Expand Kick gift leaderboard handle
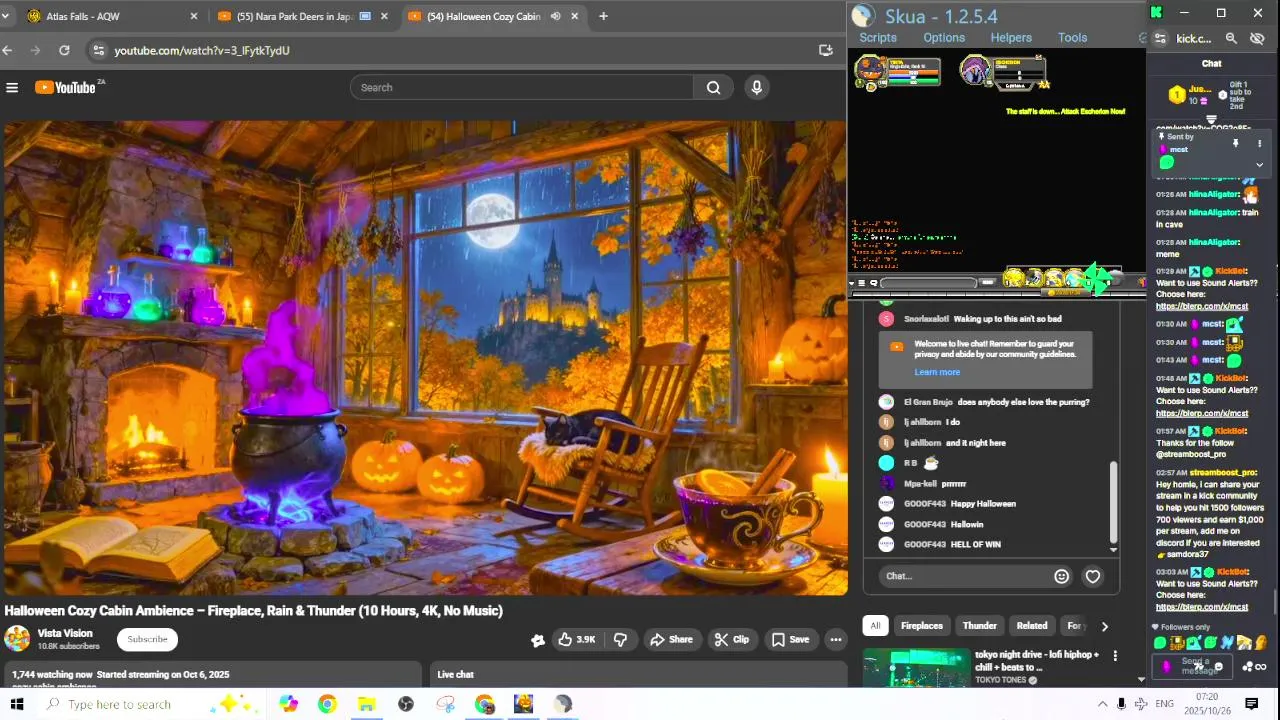 [x=1211, y=120]
